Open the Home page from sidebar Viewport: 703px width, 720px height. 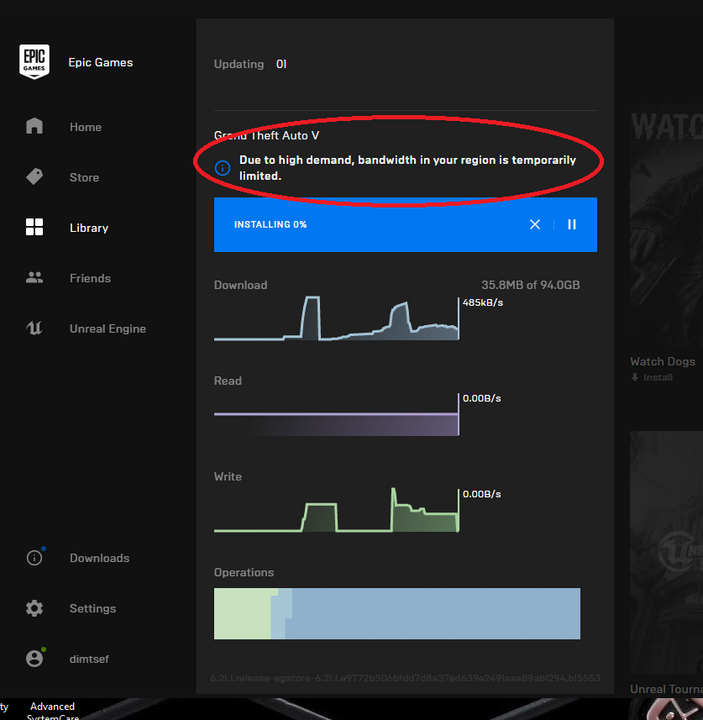(85, 127)
